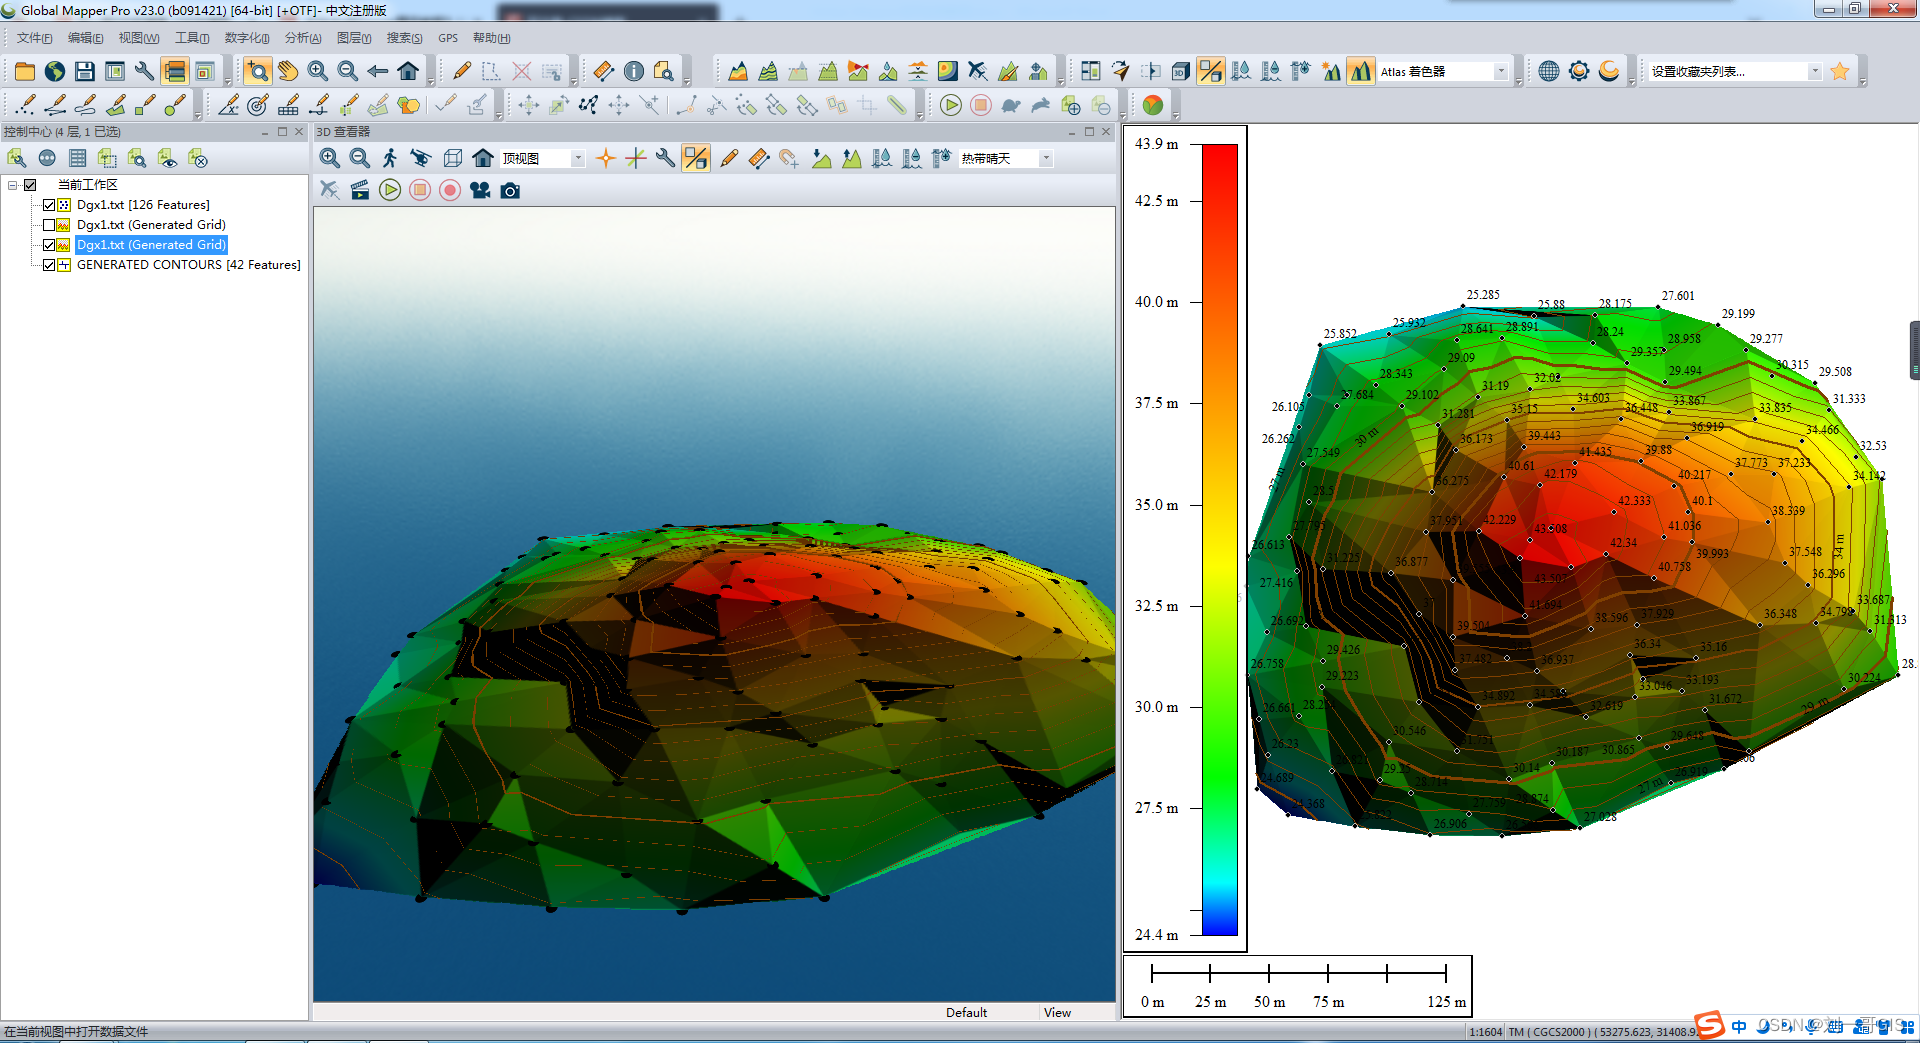The image size is (1920, 1043).
Task: Click the Zoom In magnifier in the main toolbar
Action: click(318, 71)
